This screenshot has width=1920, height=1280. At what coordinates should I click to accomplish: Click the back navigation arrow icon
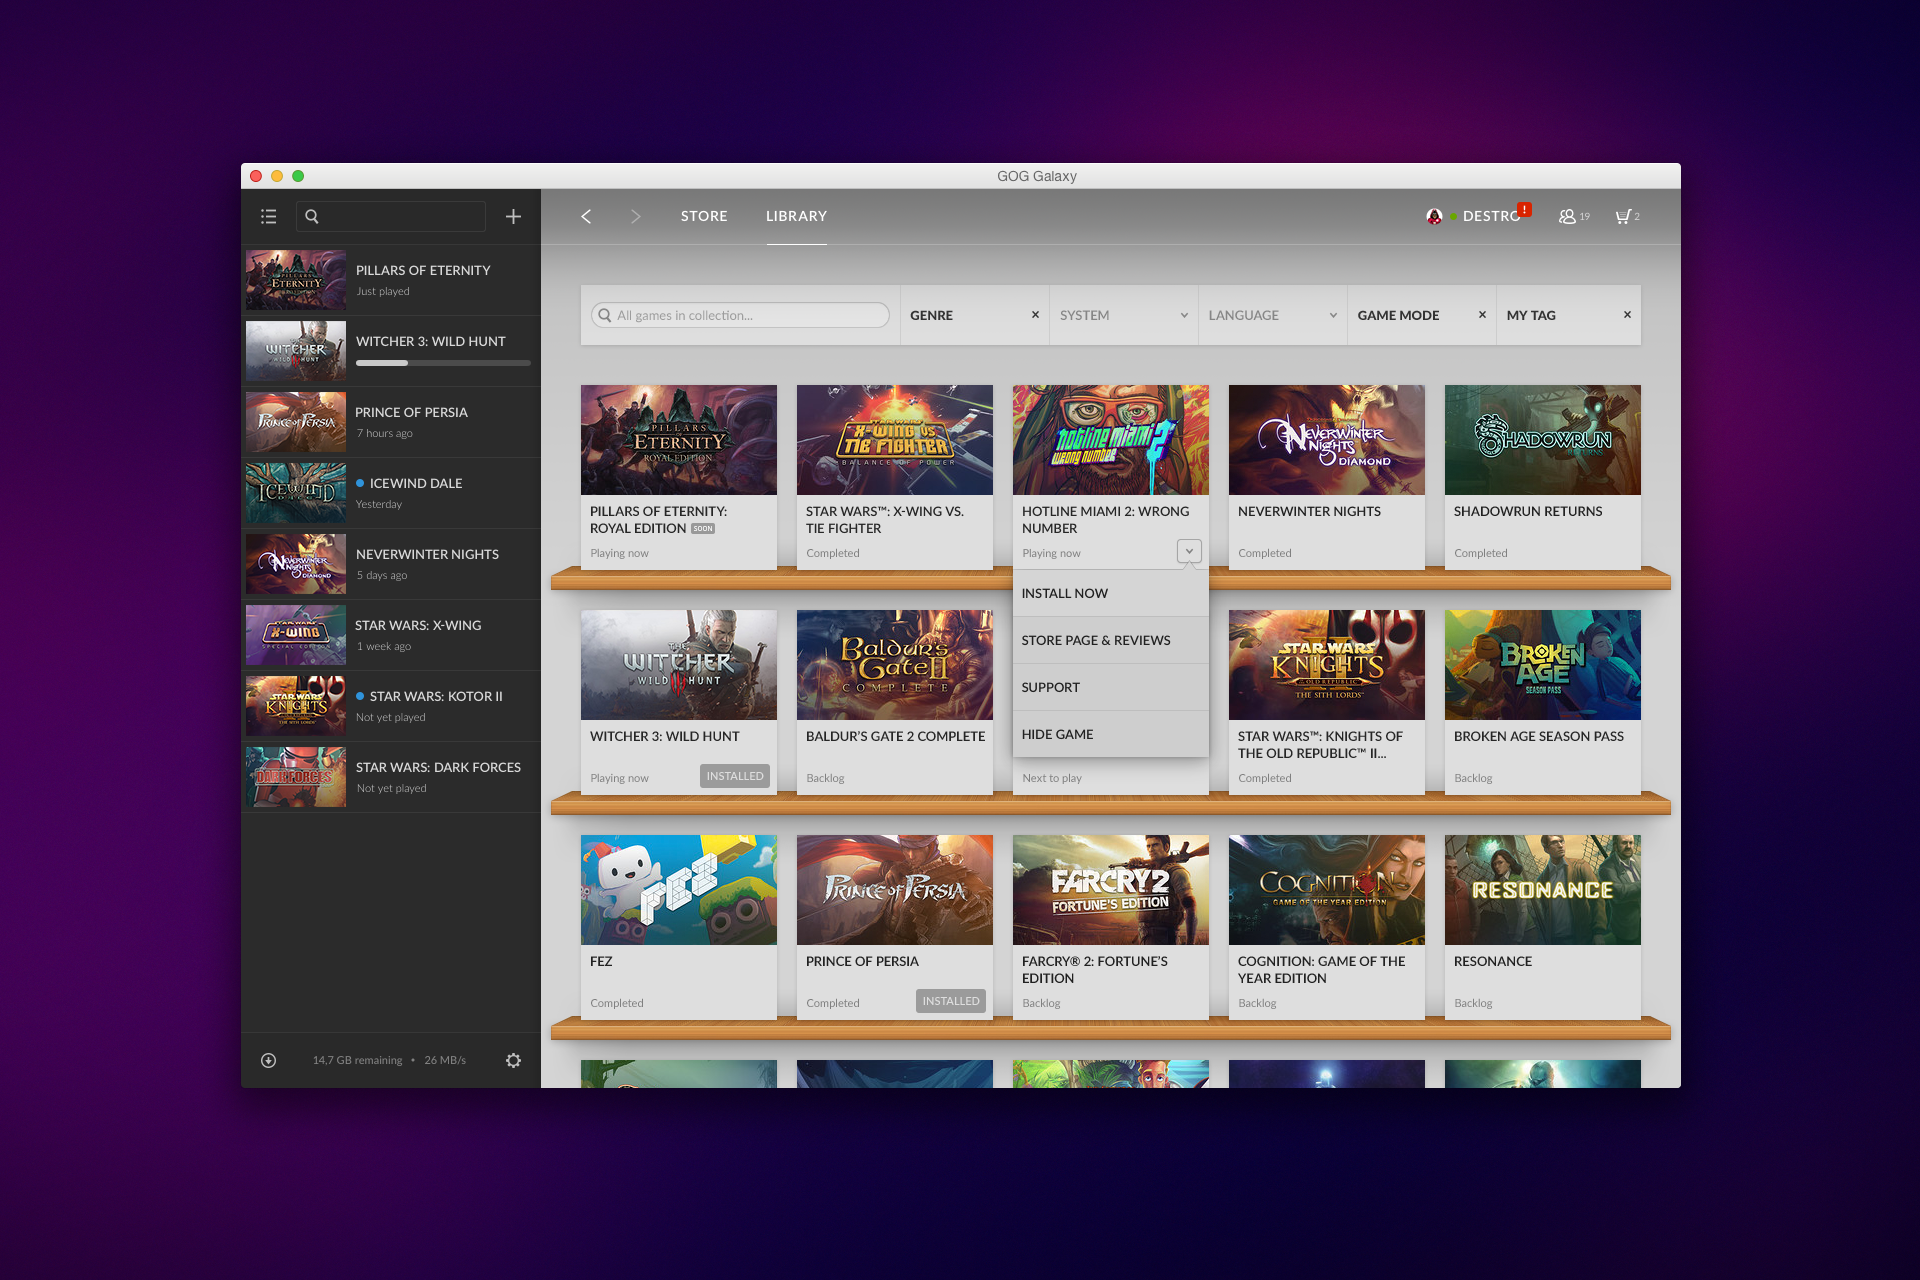pyautogui.click(x=587, y=216)
